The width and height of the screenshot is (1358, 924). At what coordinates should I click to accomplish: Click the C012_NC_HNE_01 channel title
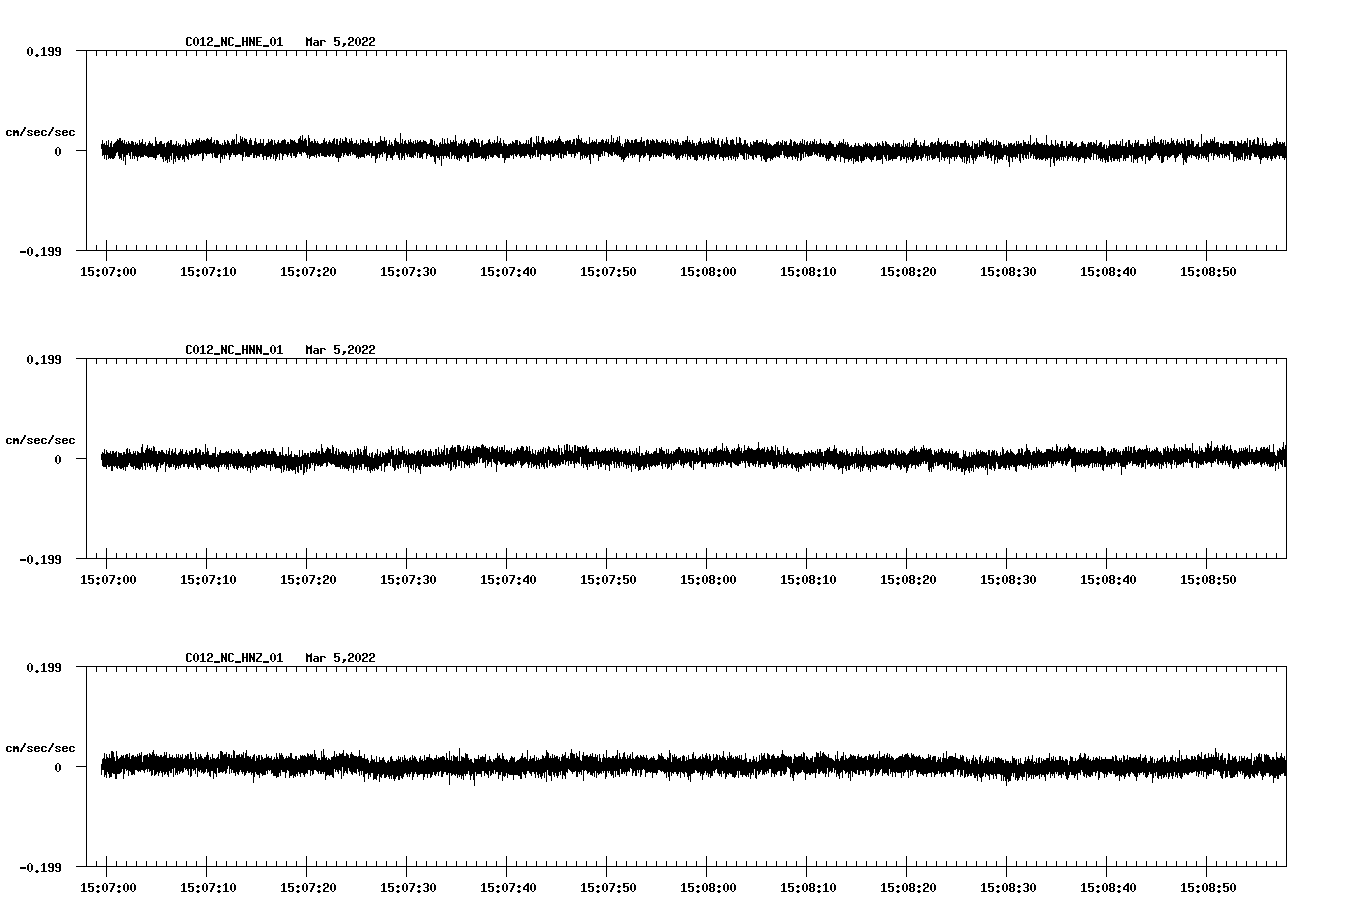pyautogui.click(x=234, y=42)
